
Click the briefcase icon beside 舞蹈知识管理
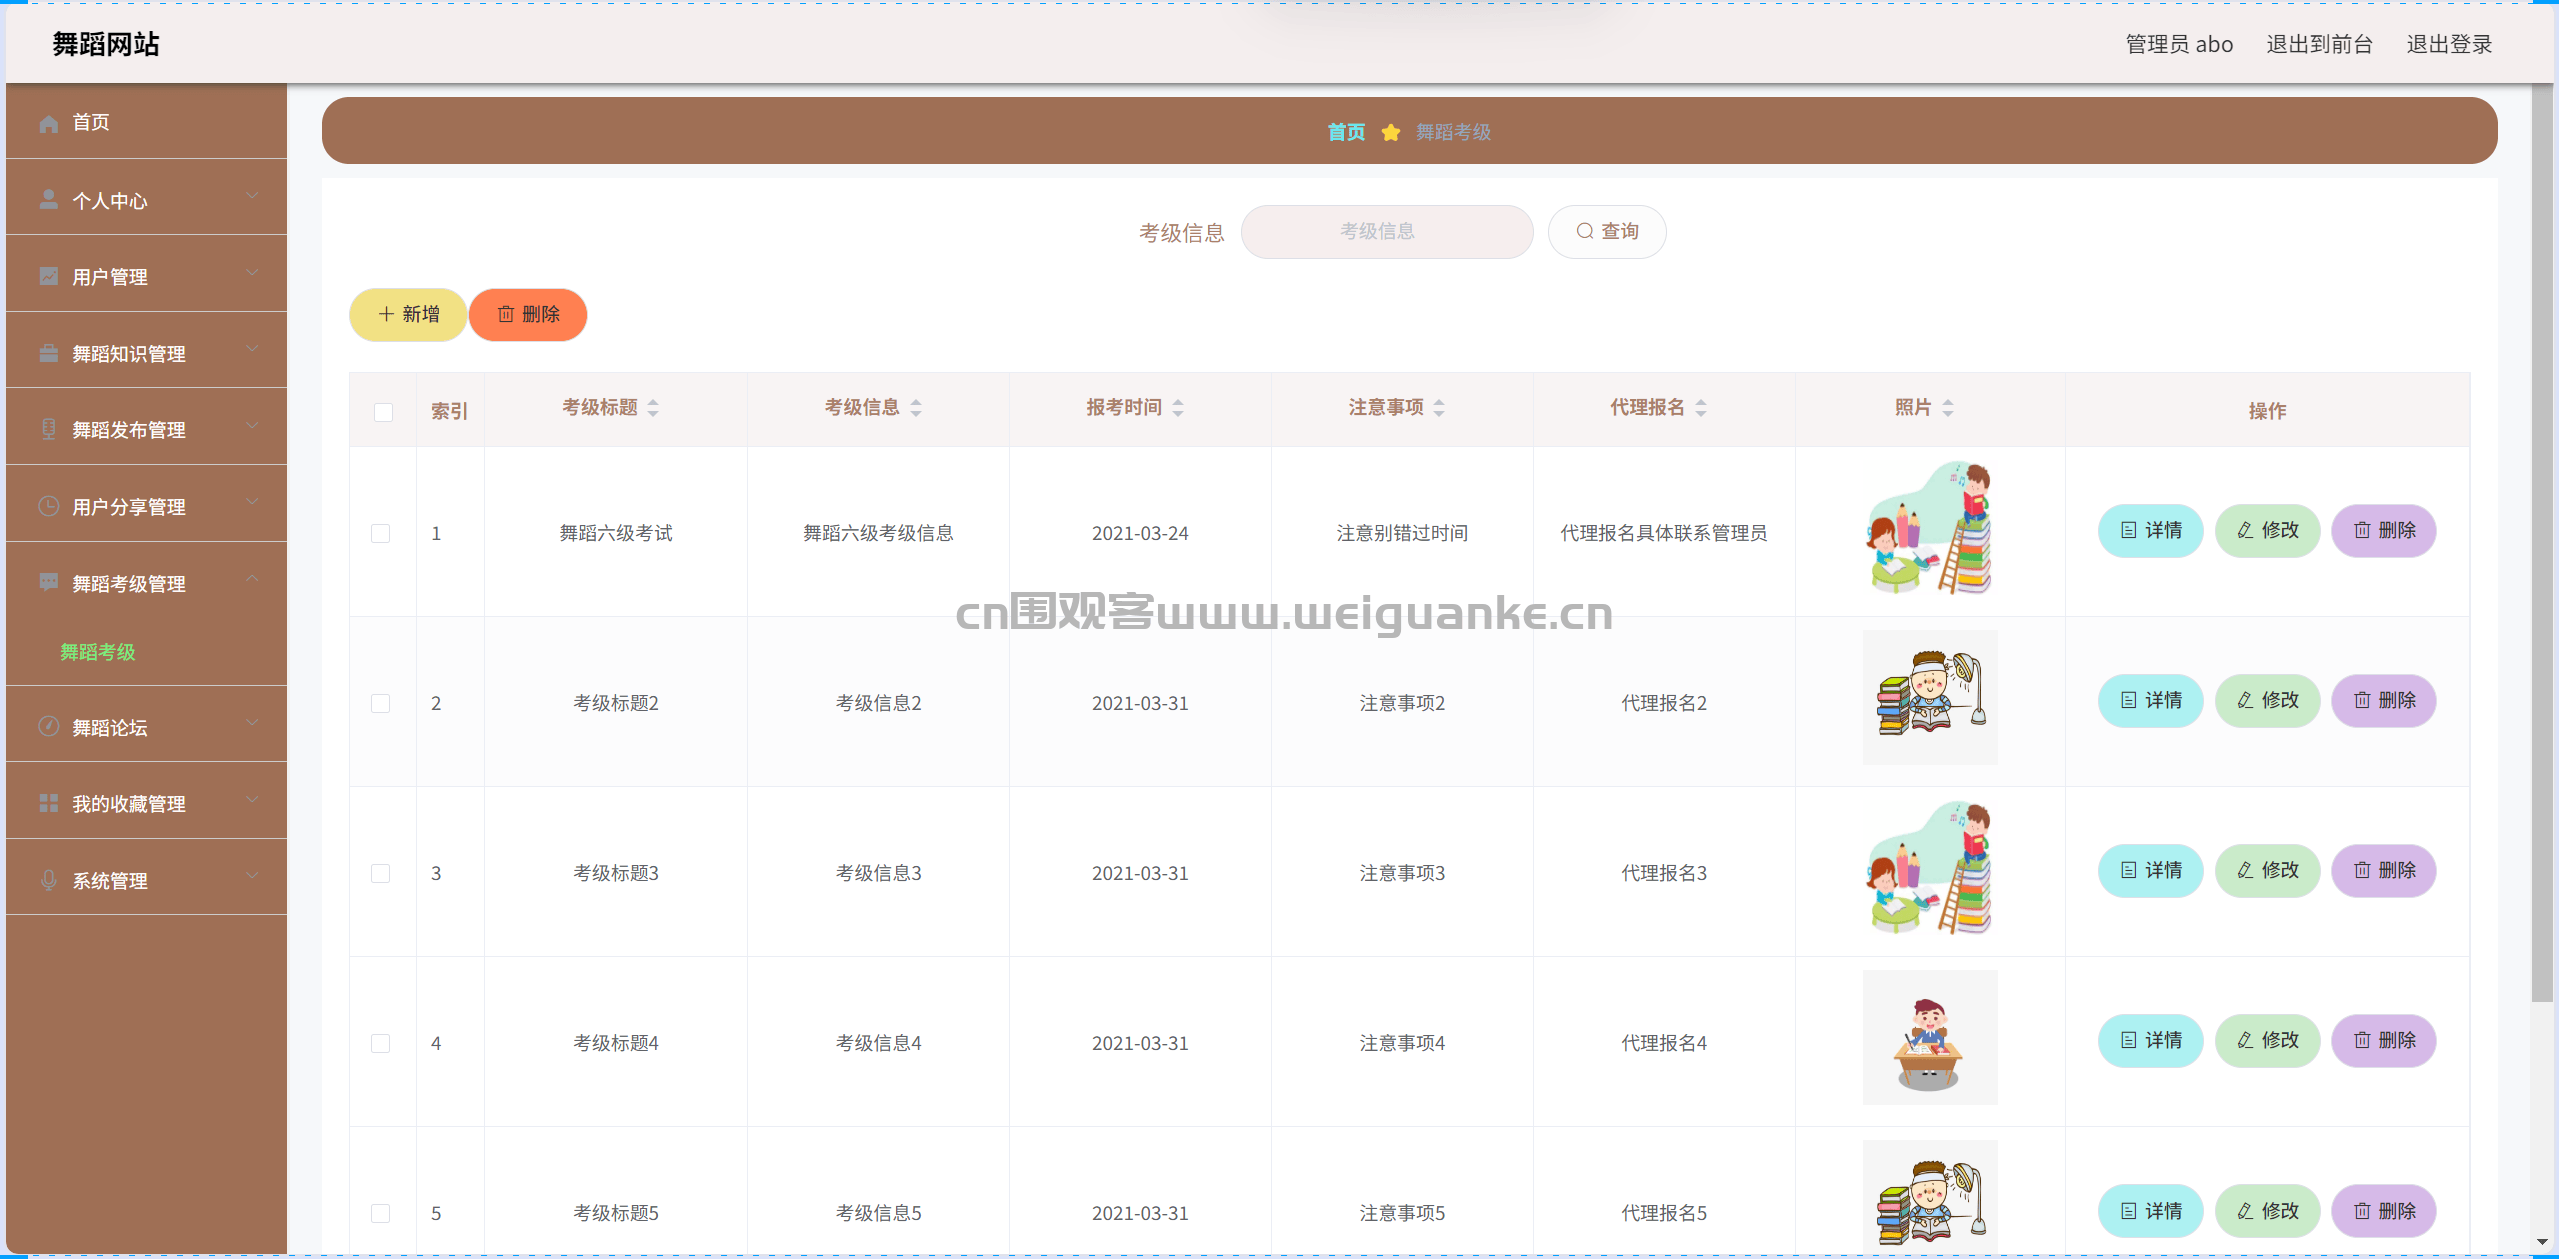48,353
